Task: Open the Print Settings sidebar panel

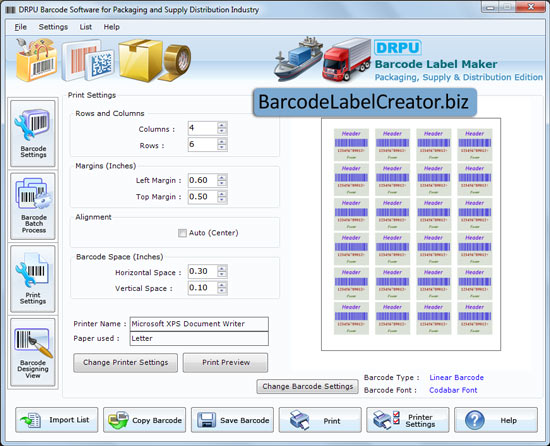Action: point(33,279)
